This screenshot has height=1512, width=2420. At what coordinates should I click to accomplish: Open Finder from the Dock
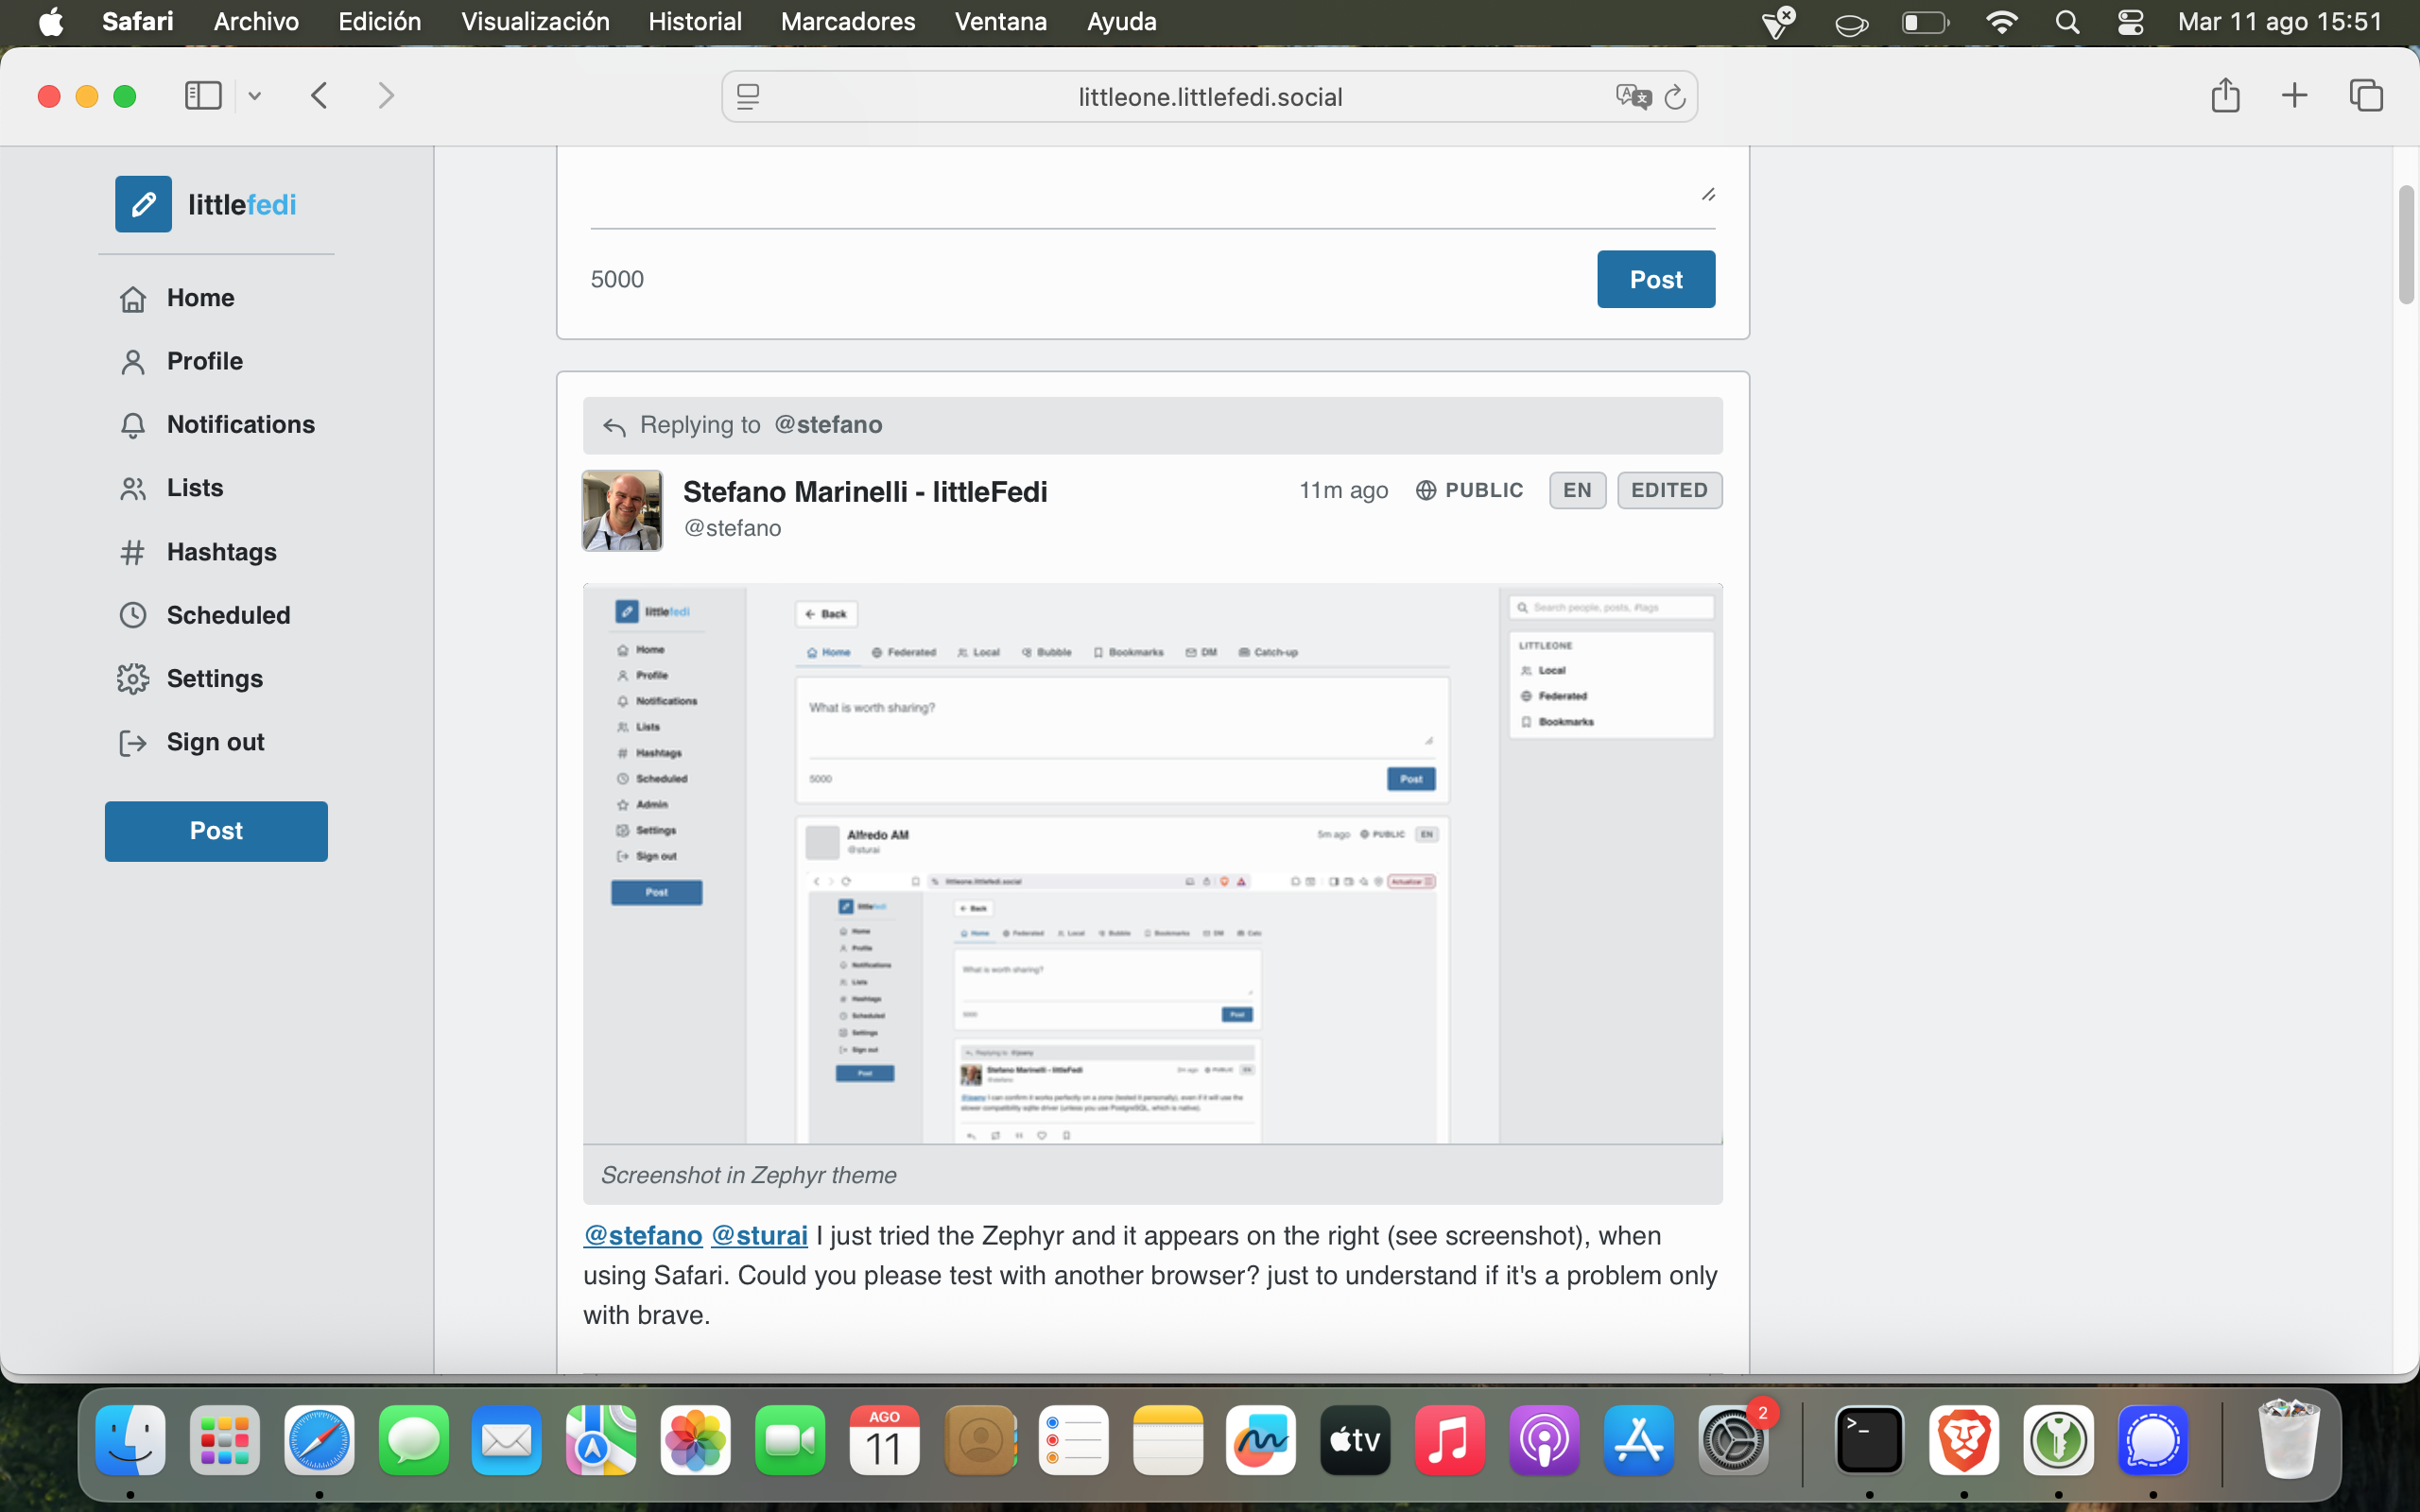click(x=130, y=1440)
